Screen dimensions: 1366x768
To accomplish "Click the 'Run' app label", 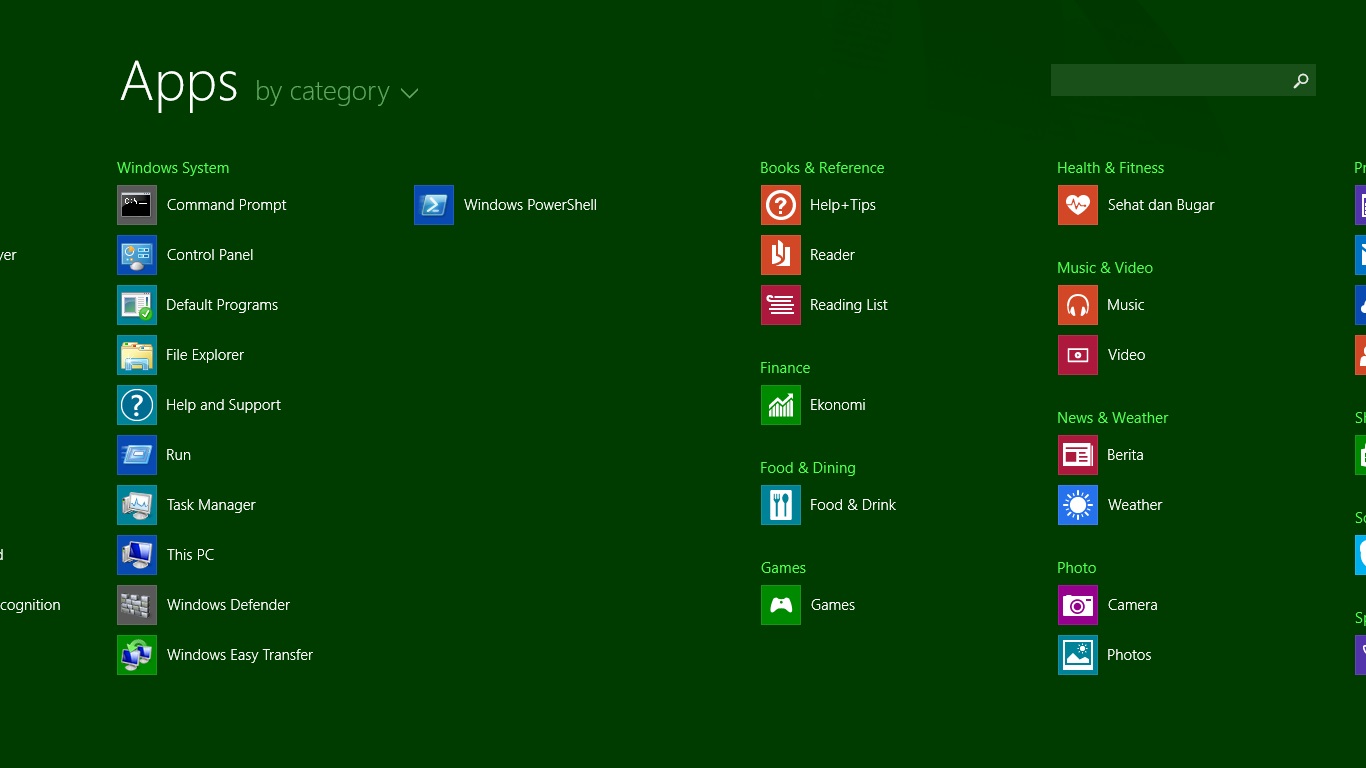I will [x=178, y=455].
